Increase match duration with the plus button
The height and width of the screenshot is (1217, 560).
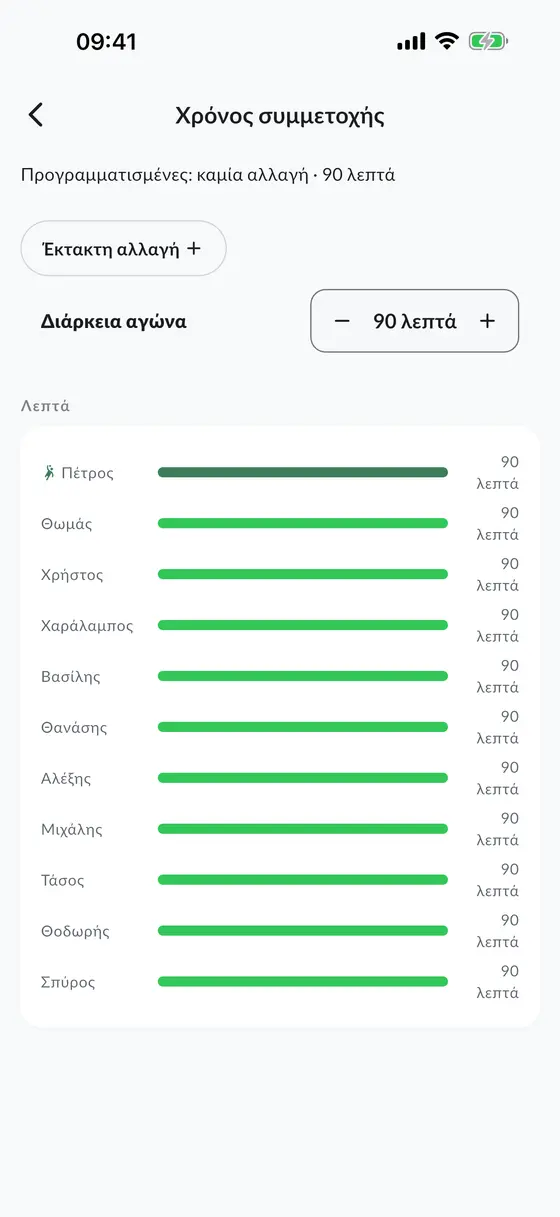pyautogui.click(x=487, y=321)
